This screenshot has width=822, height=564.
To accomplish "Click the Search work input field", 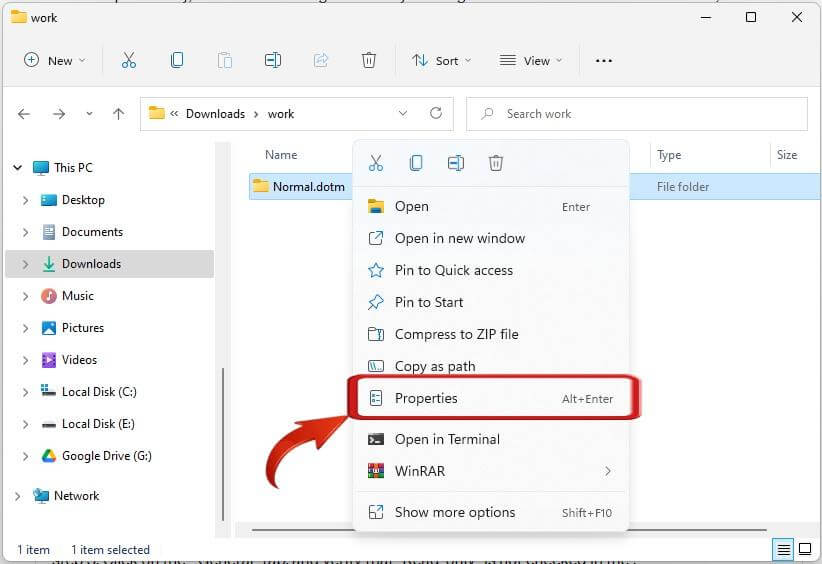I will point(637,114).
